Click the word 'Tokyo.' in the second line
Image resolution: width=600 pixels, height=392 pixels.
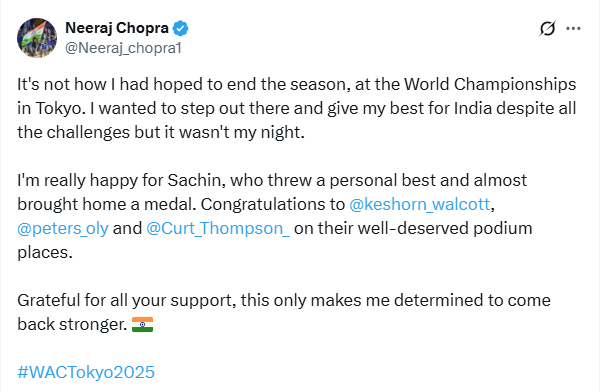[x=60, y=109]
